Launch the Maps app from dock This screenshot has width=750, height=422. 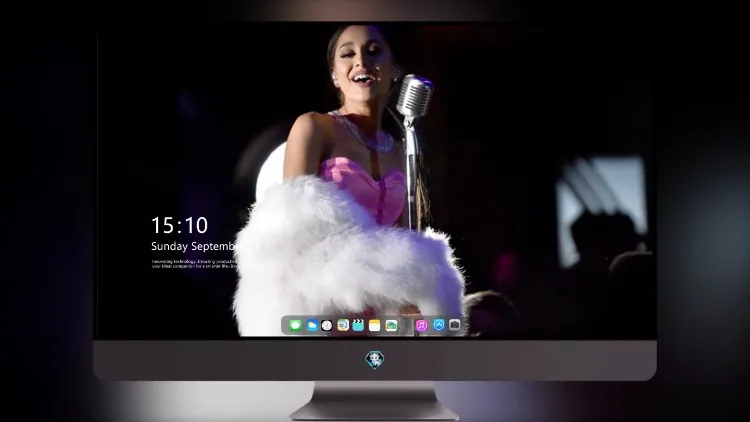click(343, 325)
